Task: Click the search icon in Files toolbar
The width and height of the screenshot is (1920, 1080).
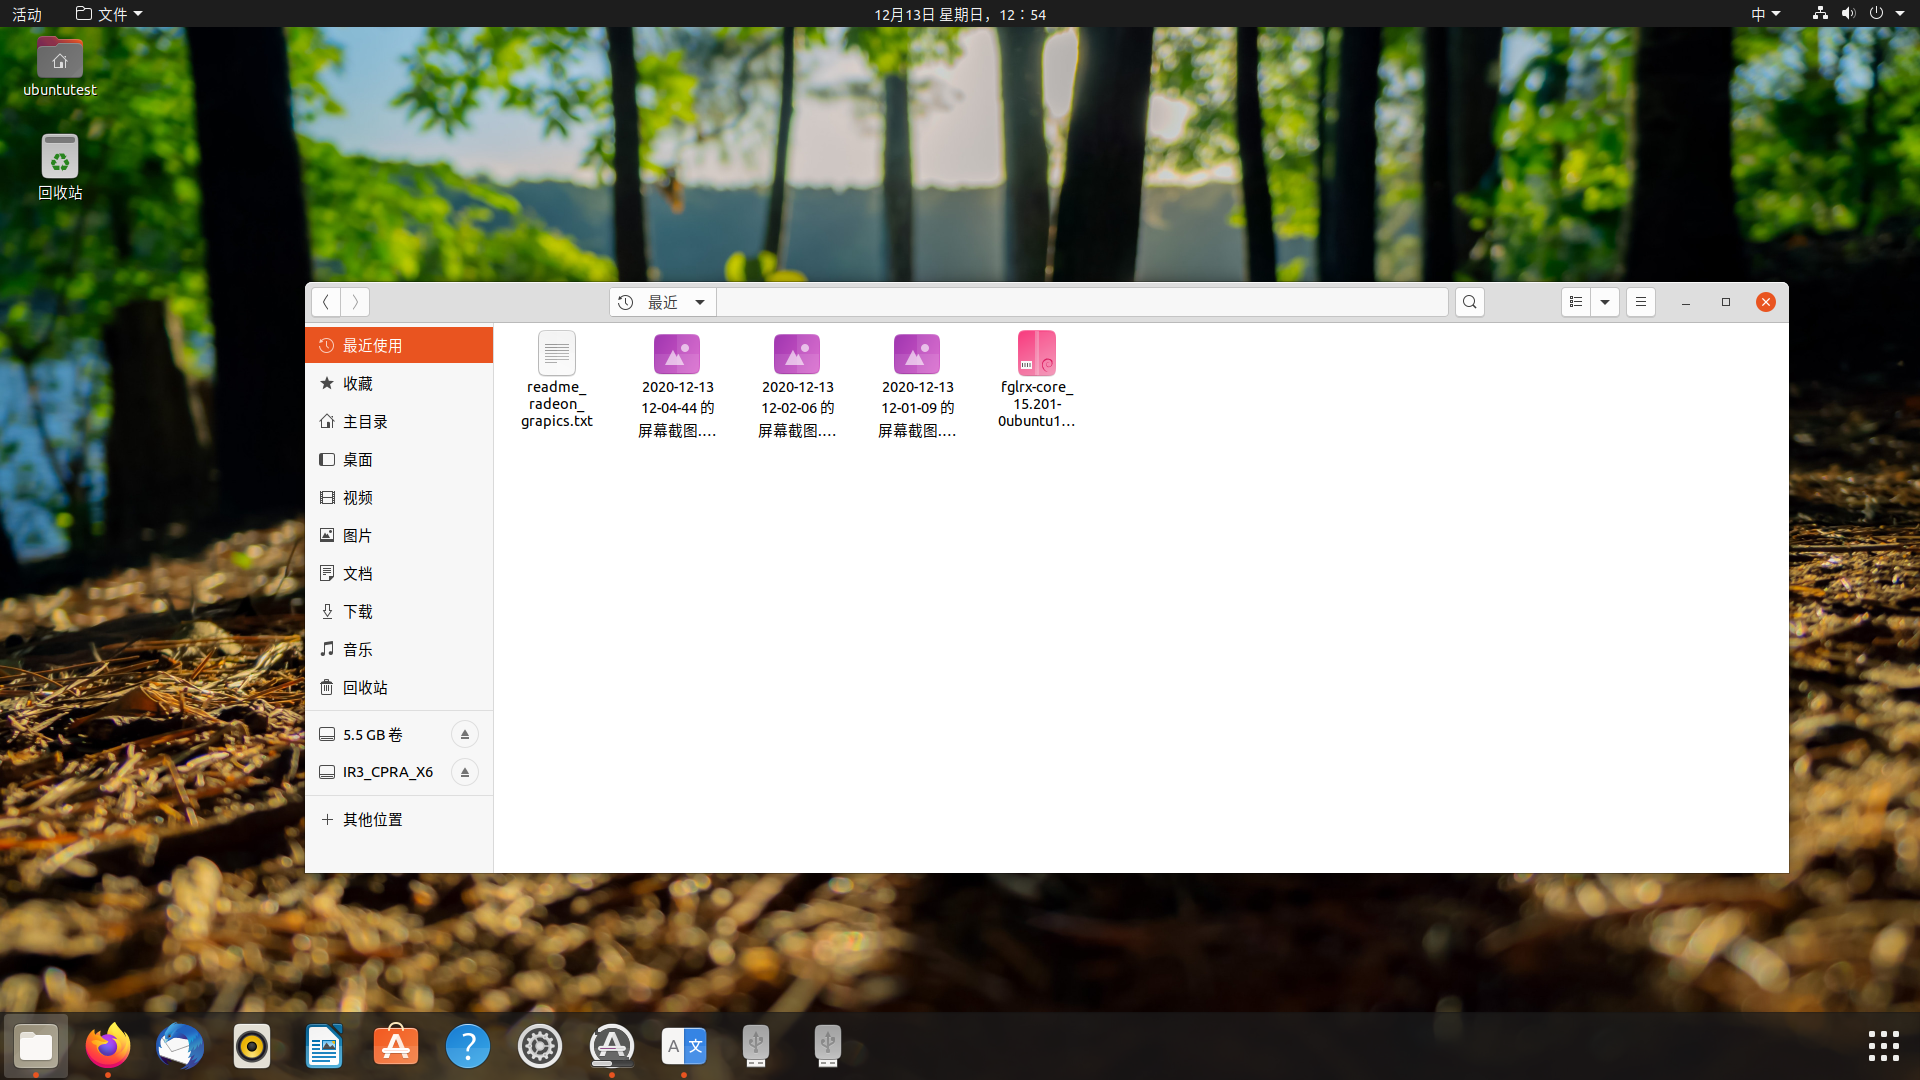Action: click(1469, 302)
